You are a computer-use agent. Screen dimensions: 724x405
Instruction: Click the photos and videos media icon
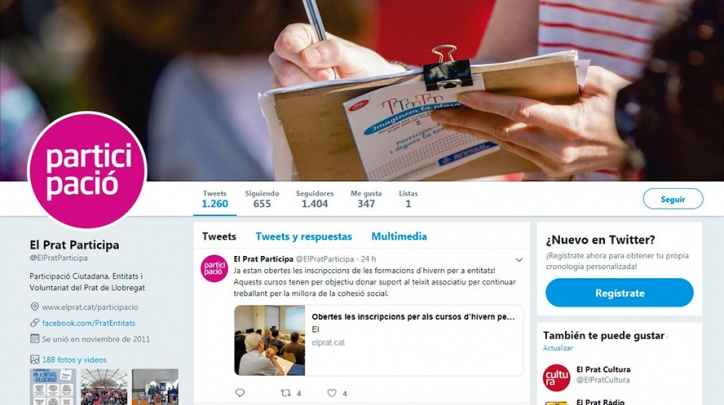(35, 359)
